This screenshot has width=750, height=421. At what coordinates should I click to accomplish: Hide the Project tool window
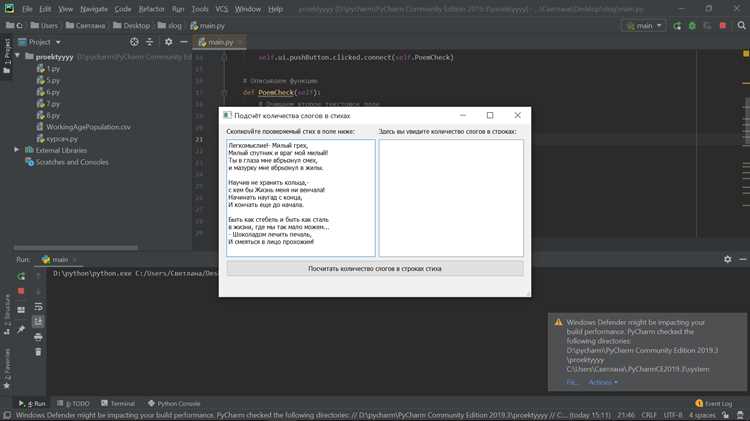point(184,42)
